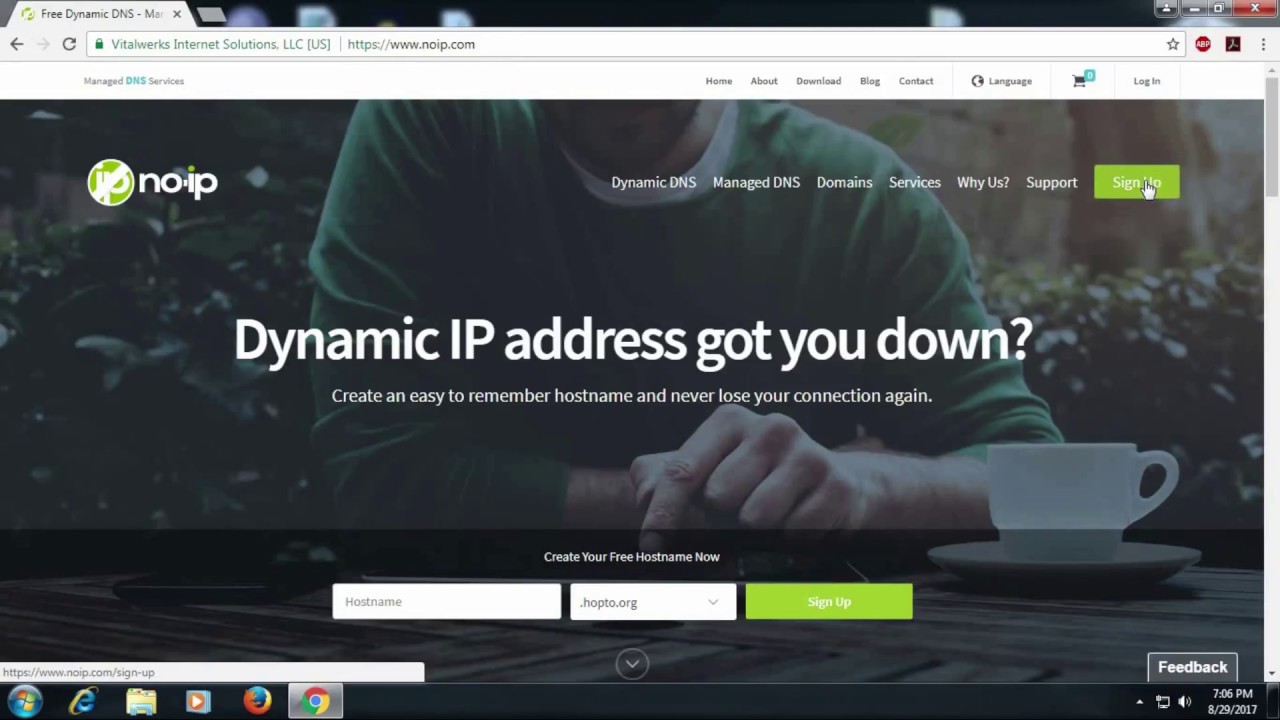The height and width of the screenshot is (720, 1280).
Task: Open the Managed DNS menu
Action: coord(756,182)
